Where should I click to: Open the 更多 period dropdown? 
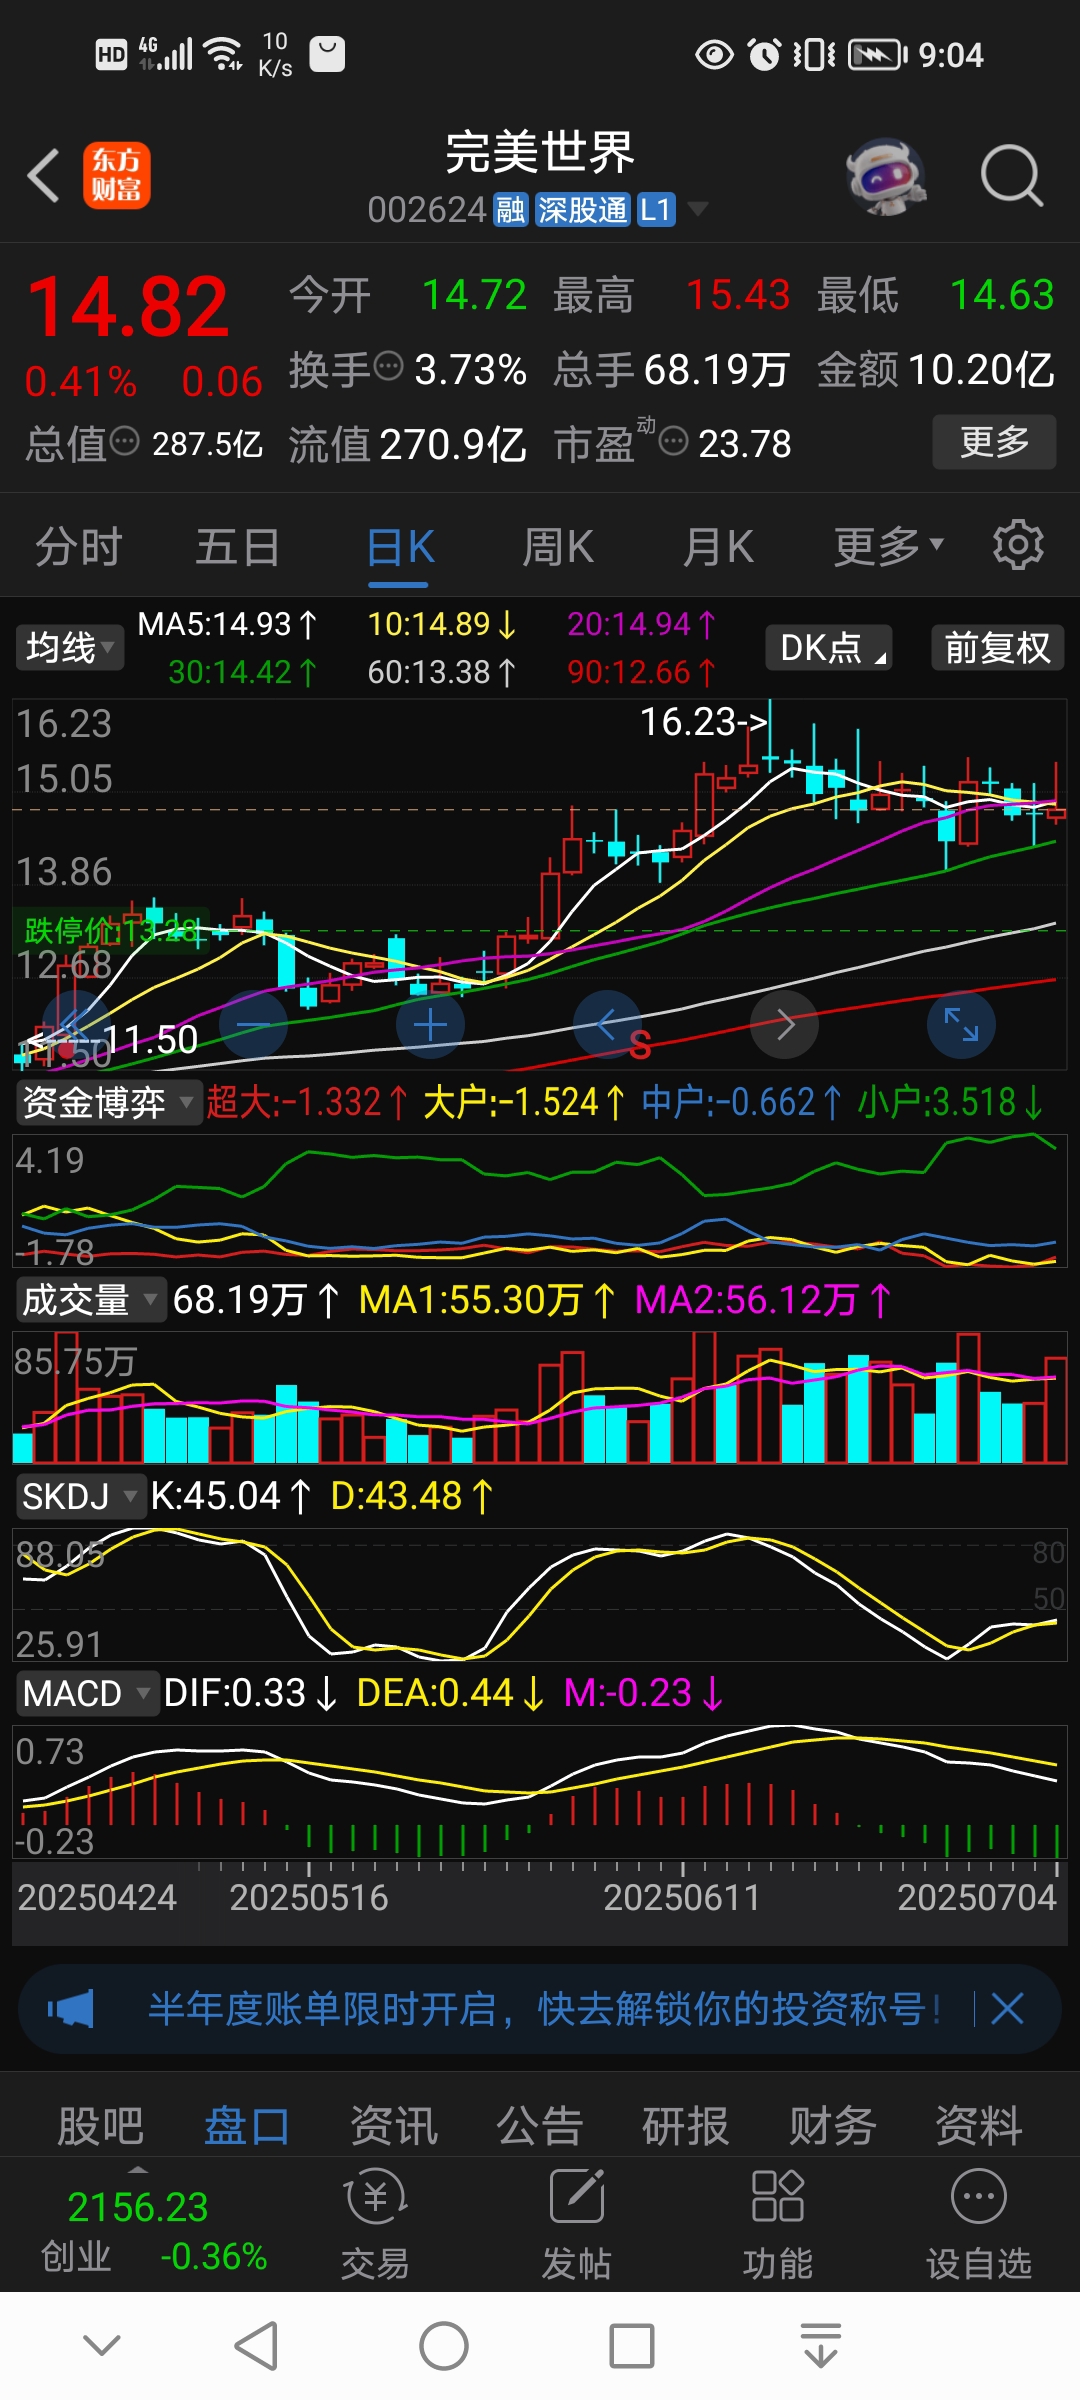[889, 546]
